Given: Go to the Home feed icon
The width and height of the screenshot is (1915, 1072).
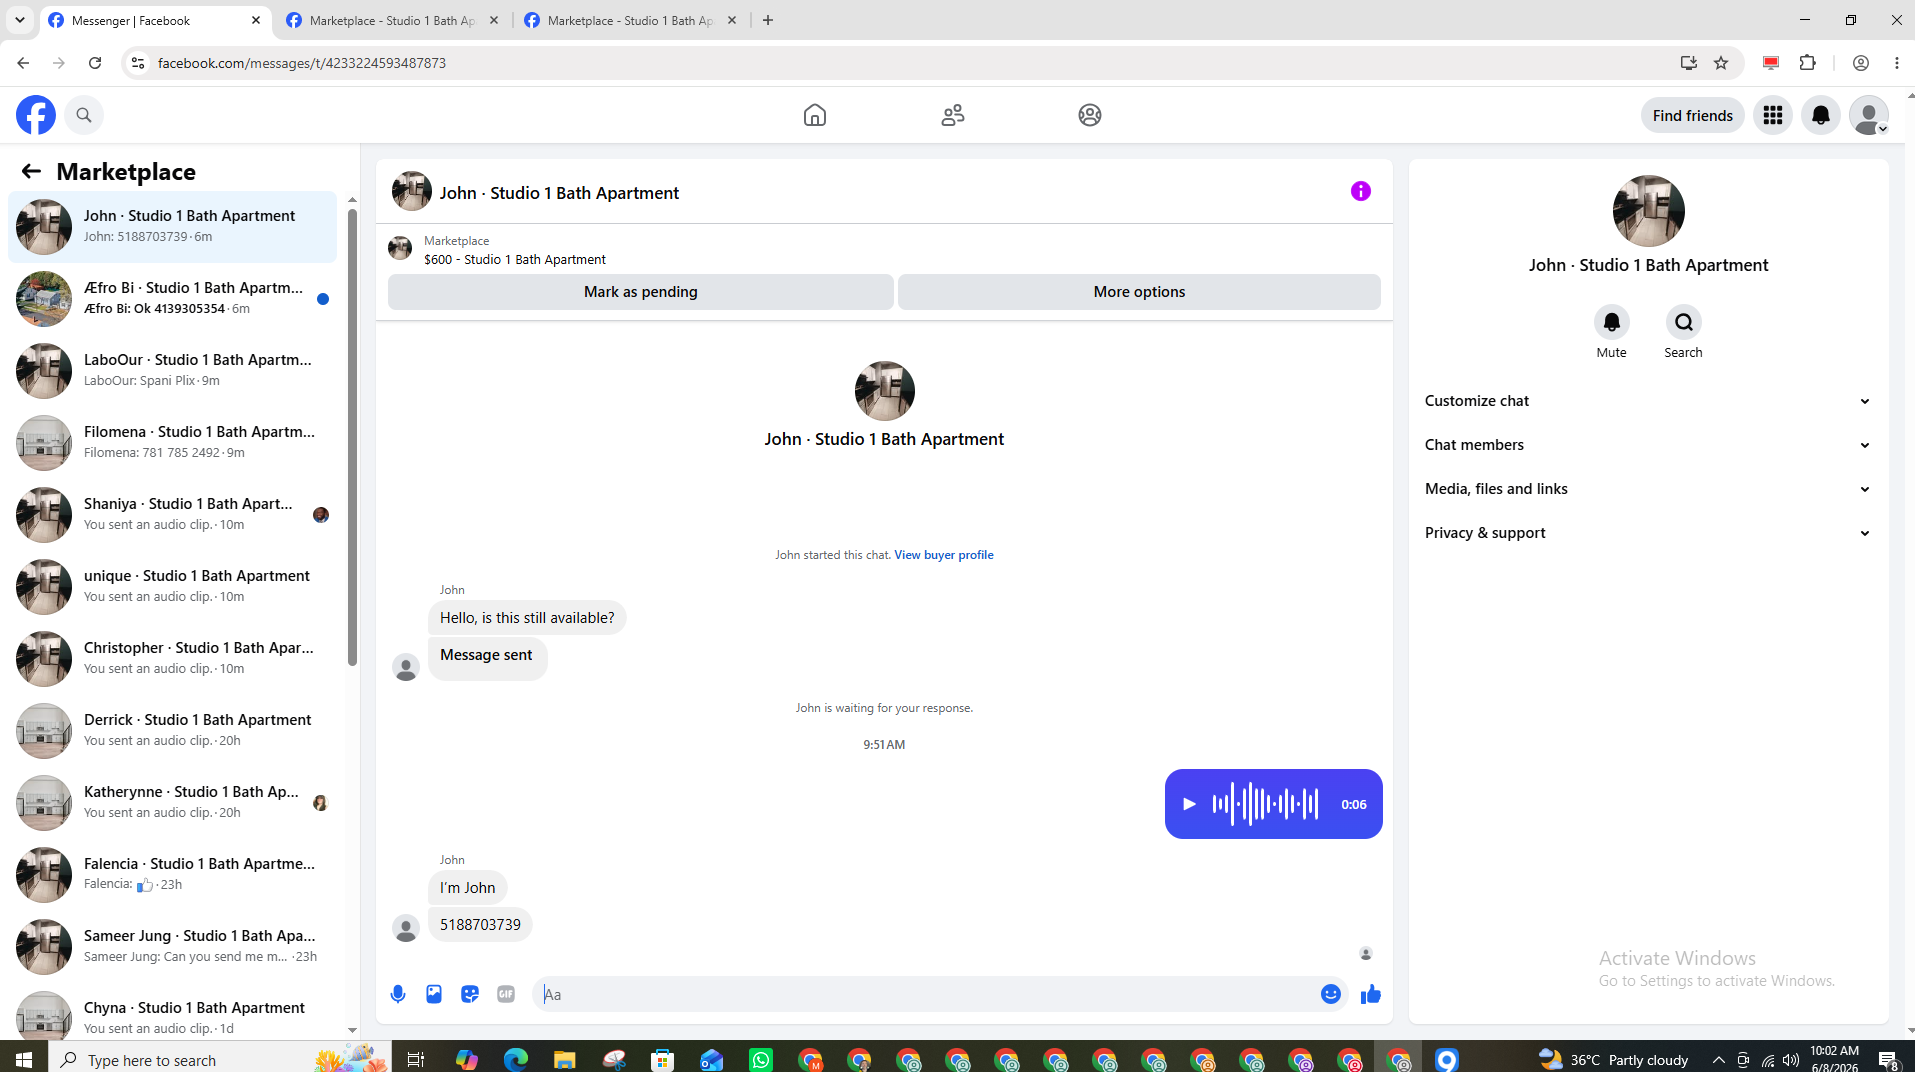Looking at the screenshot, I should pos(815,115).
